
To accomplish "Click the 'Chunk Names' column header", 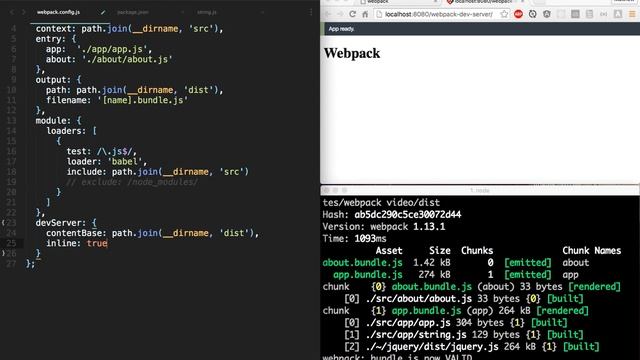I will [x=591, y=251].
